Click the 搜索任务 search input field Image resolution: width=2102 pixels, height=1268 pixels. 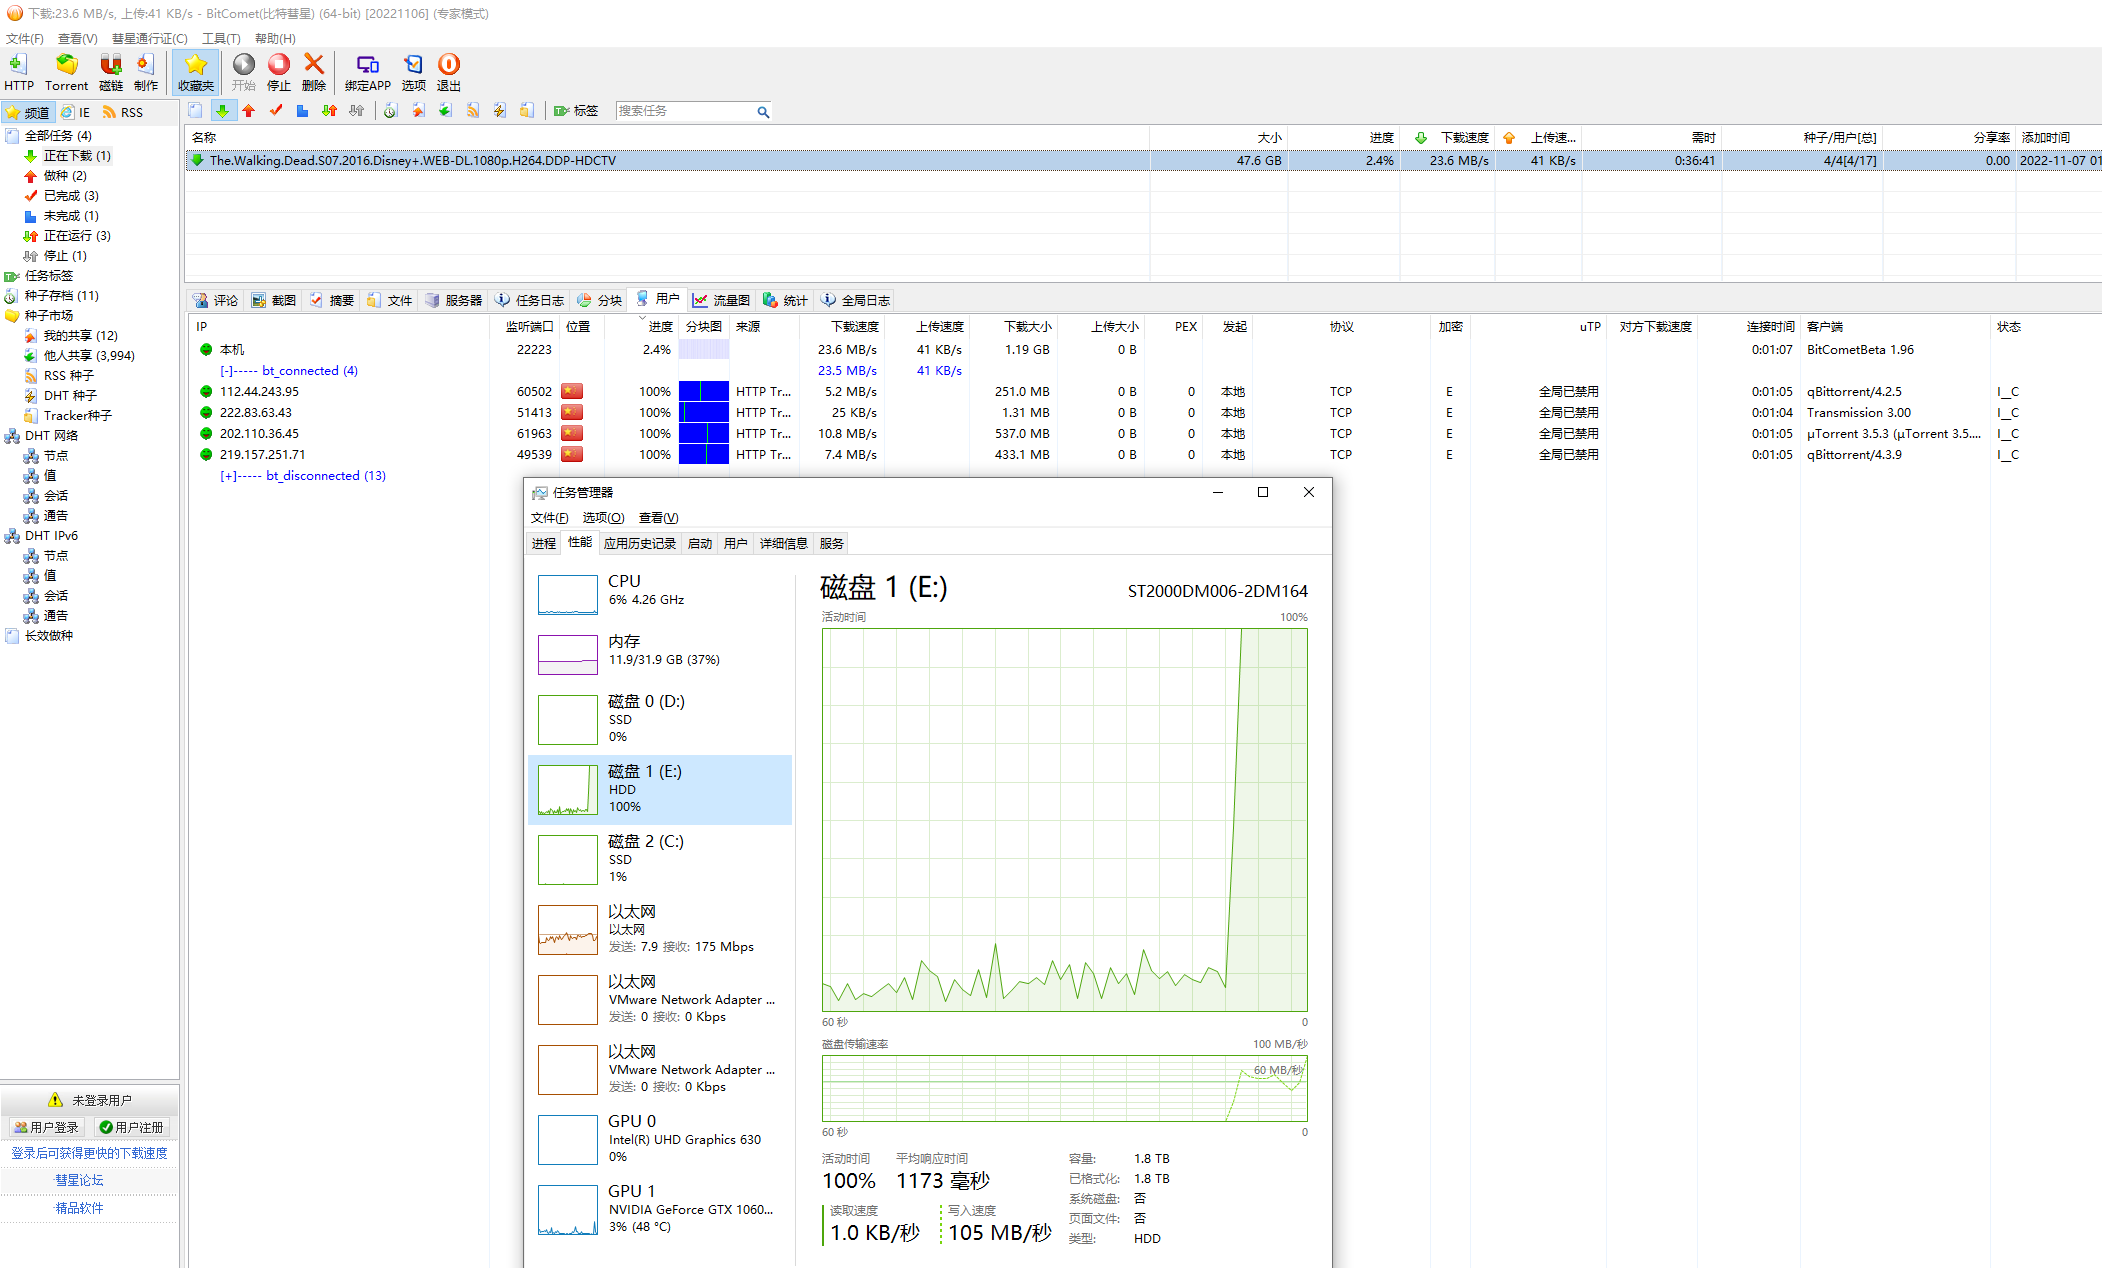point(685,111)
